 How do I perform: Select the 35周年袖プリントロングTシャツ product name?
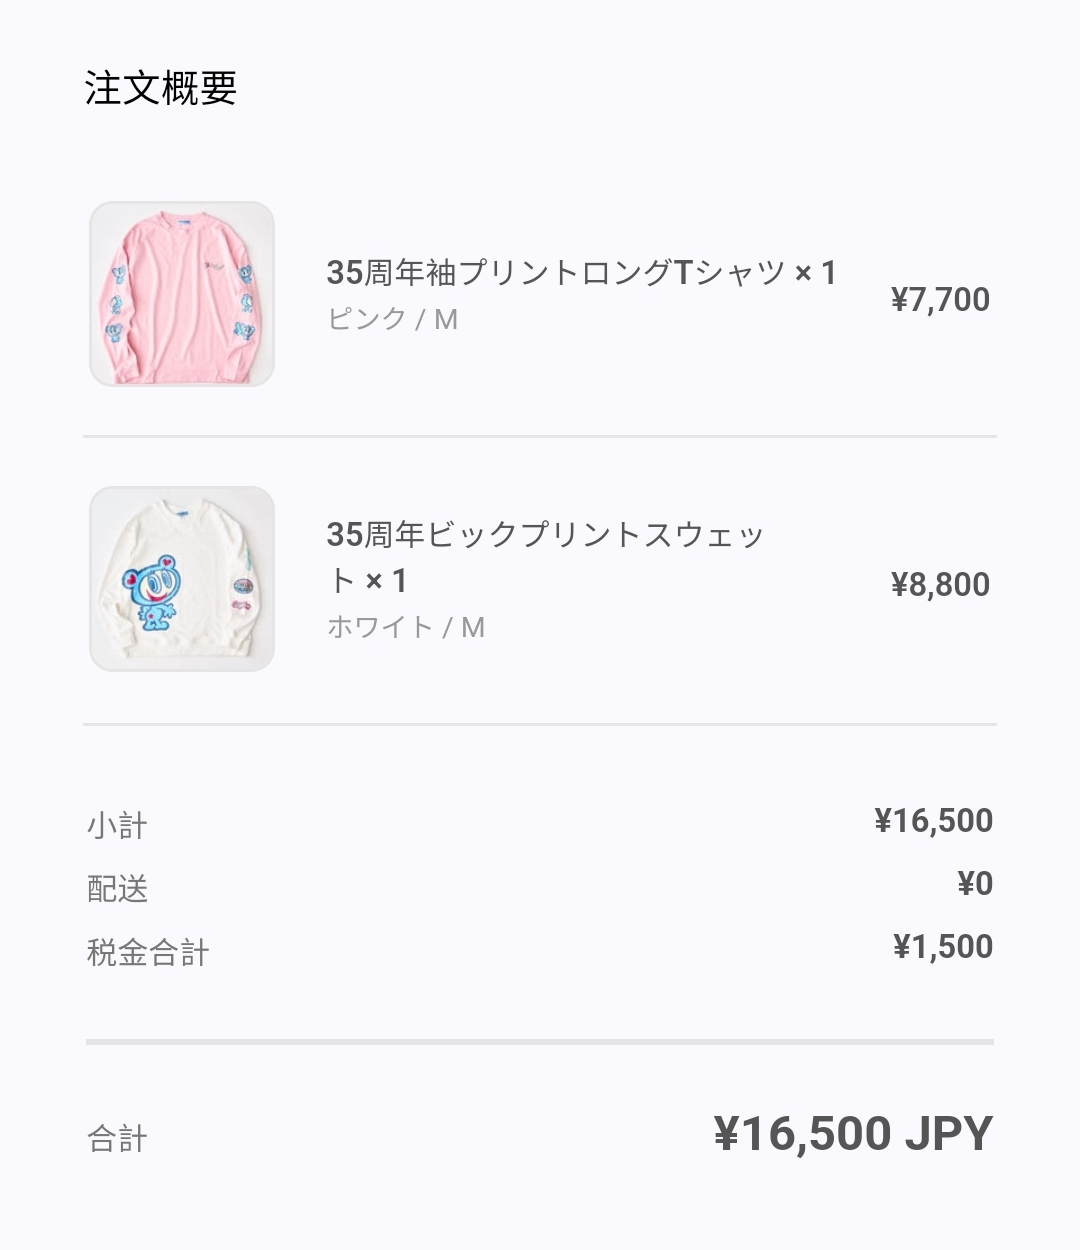(x=581, y=272)
